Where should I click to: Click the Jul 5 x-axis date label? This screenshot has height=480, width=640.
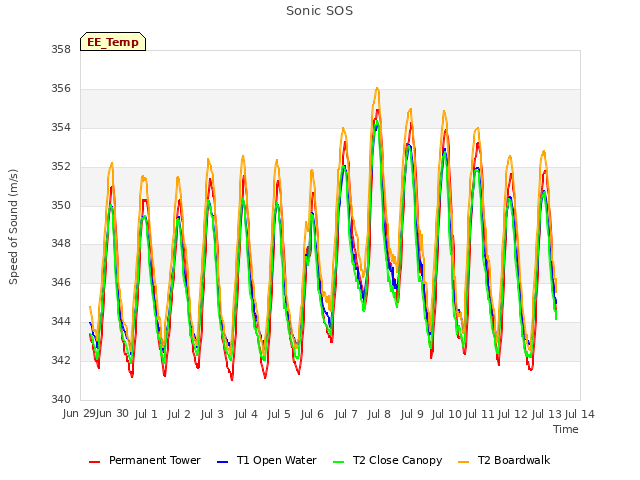[279, 414]
